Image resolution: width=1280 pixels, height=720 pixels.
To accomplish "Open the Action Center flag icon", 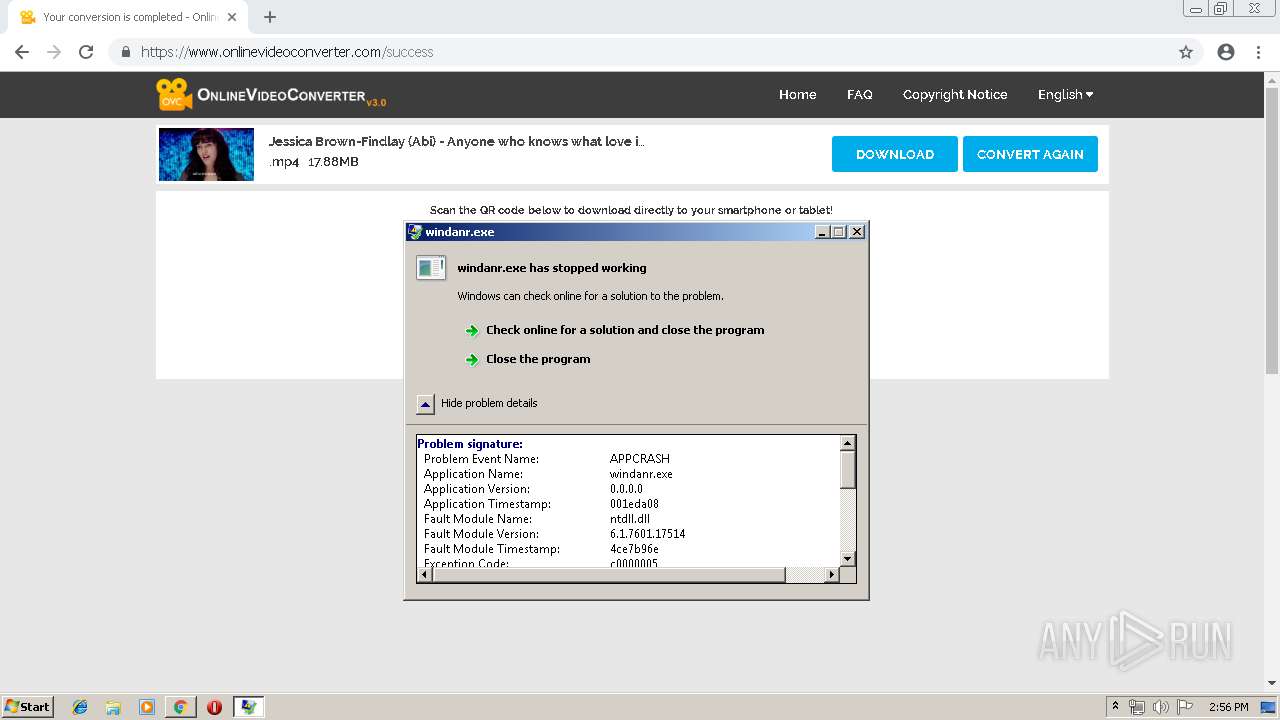I will (1185, 707).
